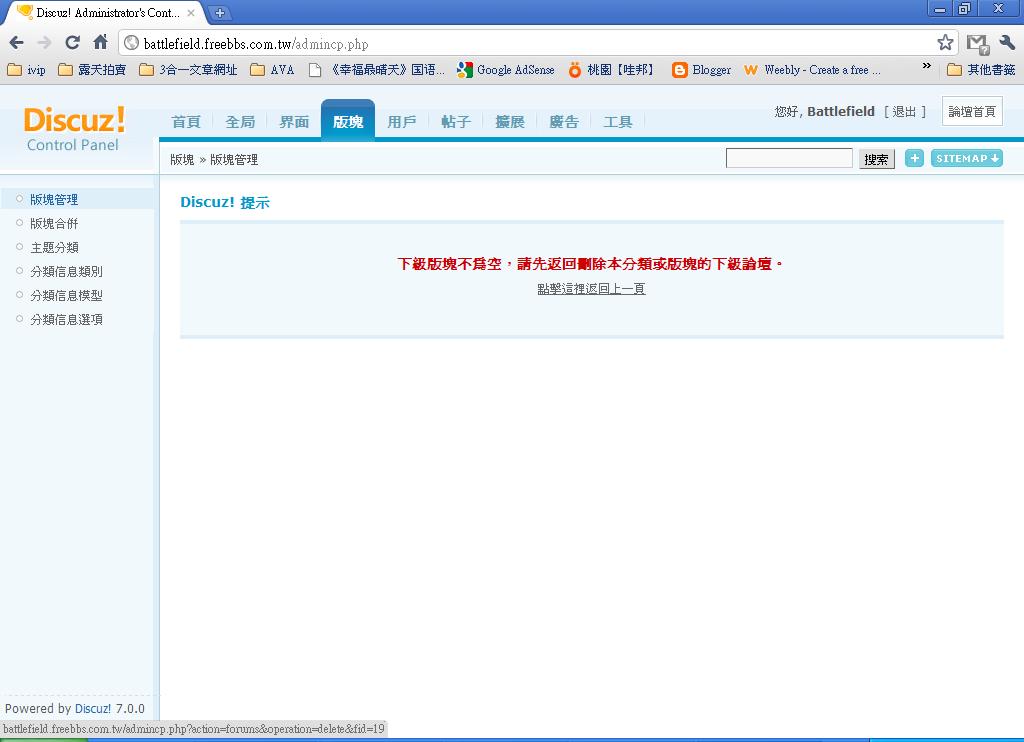Click the 搜索 button
This screenshot has height=742, width=1024.
[876, 159]
